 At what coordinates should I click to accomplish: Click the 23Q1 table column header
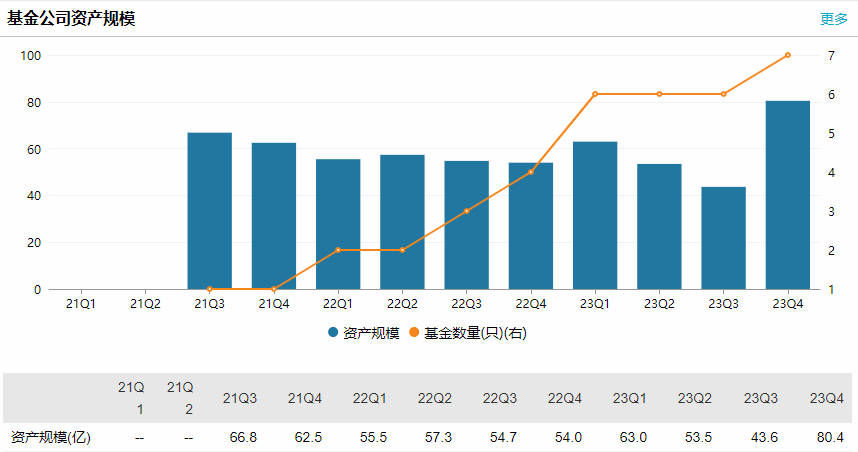click(x=629, y=398)
